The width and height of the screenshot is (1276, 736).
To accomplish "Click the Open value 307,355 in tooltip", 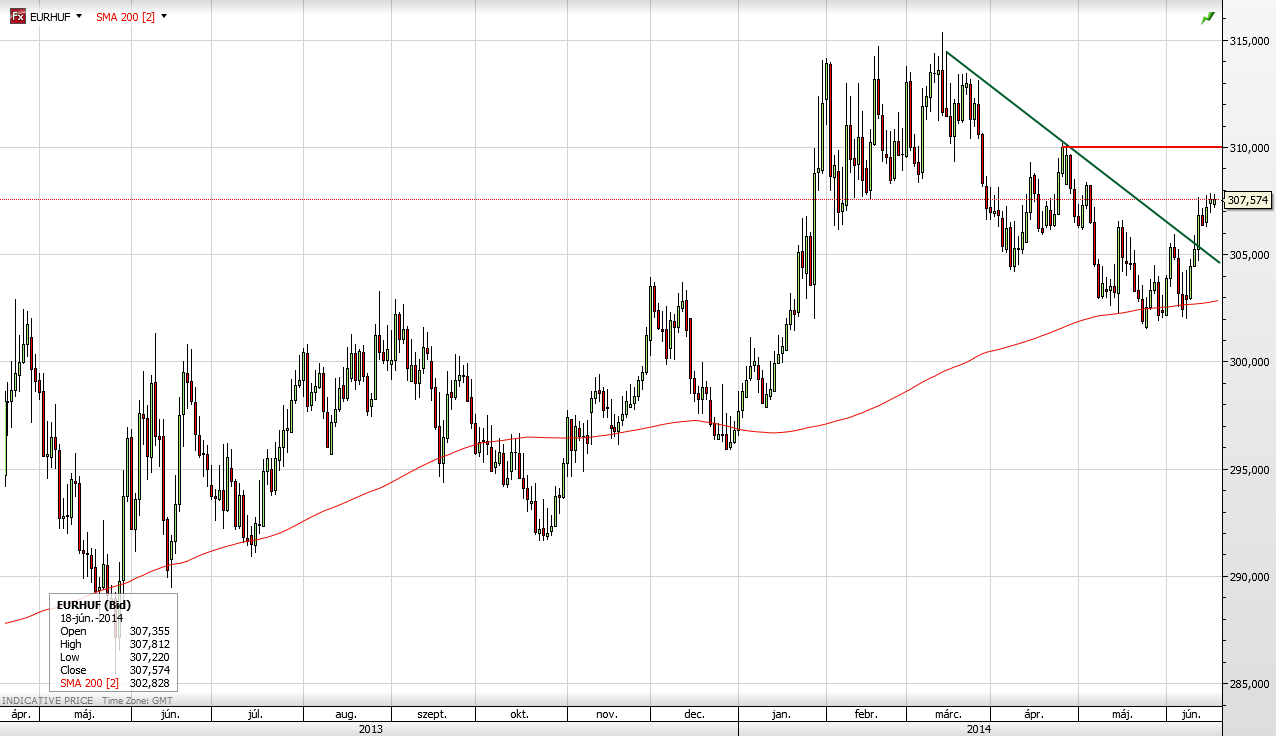I will [150, 631].
